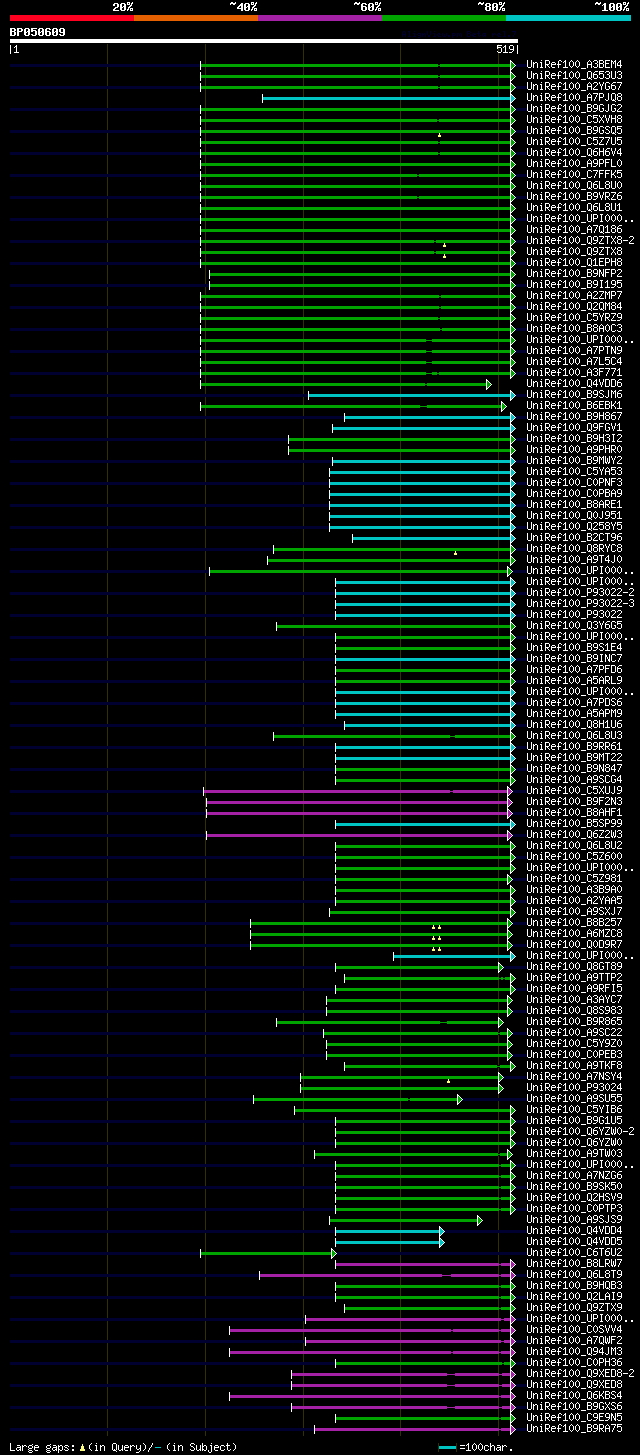Image resolution: width=640 pixels, height=1455 pixels.
Task: Open hit UniRef100_C6T6U2
Action: [x=574, y=1253]
